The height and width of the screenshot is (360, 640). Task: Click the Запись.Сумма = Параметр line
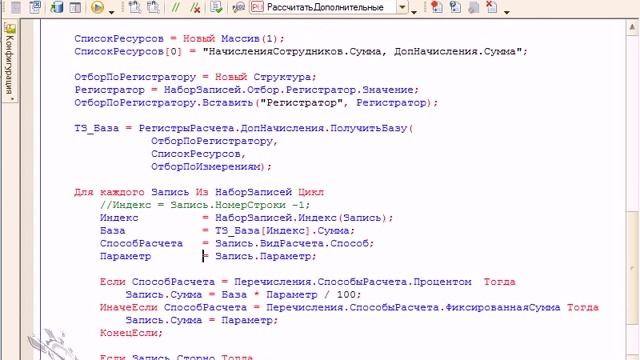(202, 320)
